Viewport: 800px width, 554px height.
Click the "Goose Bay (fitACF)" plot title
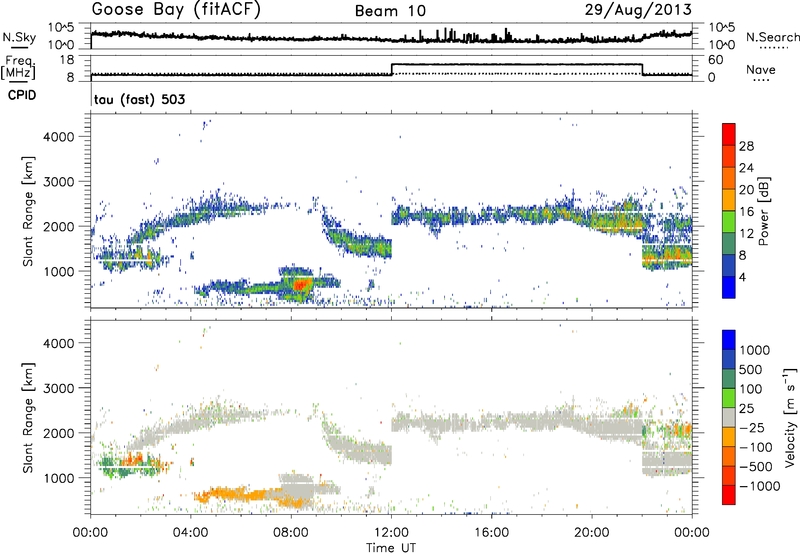pos(176,10)
